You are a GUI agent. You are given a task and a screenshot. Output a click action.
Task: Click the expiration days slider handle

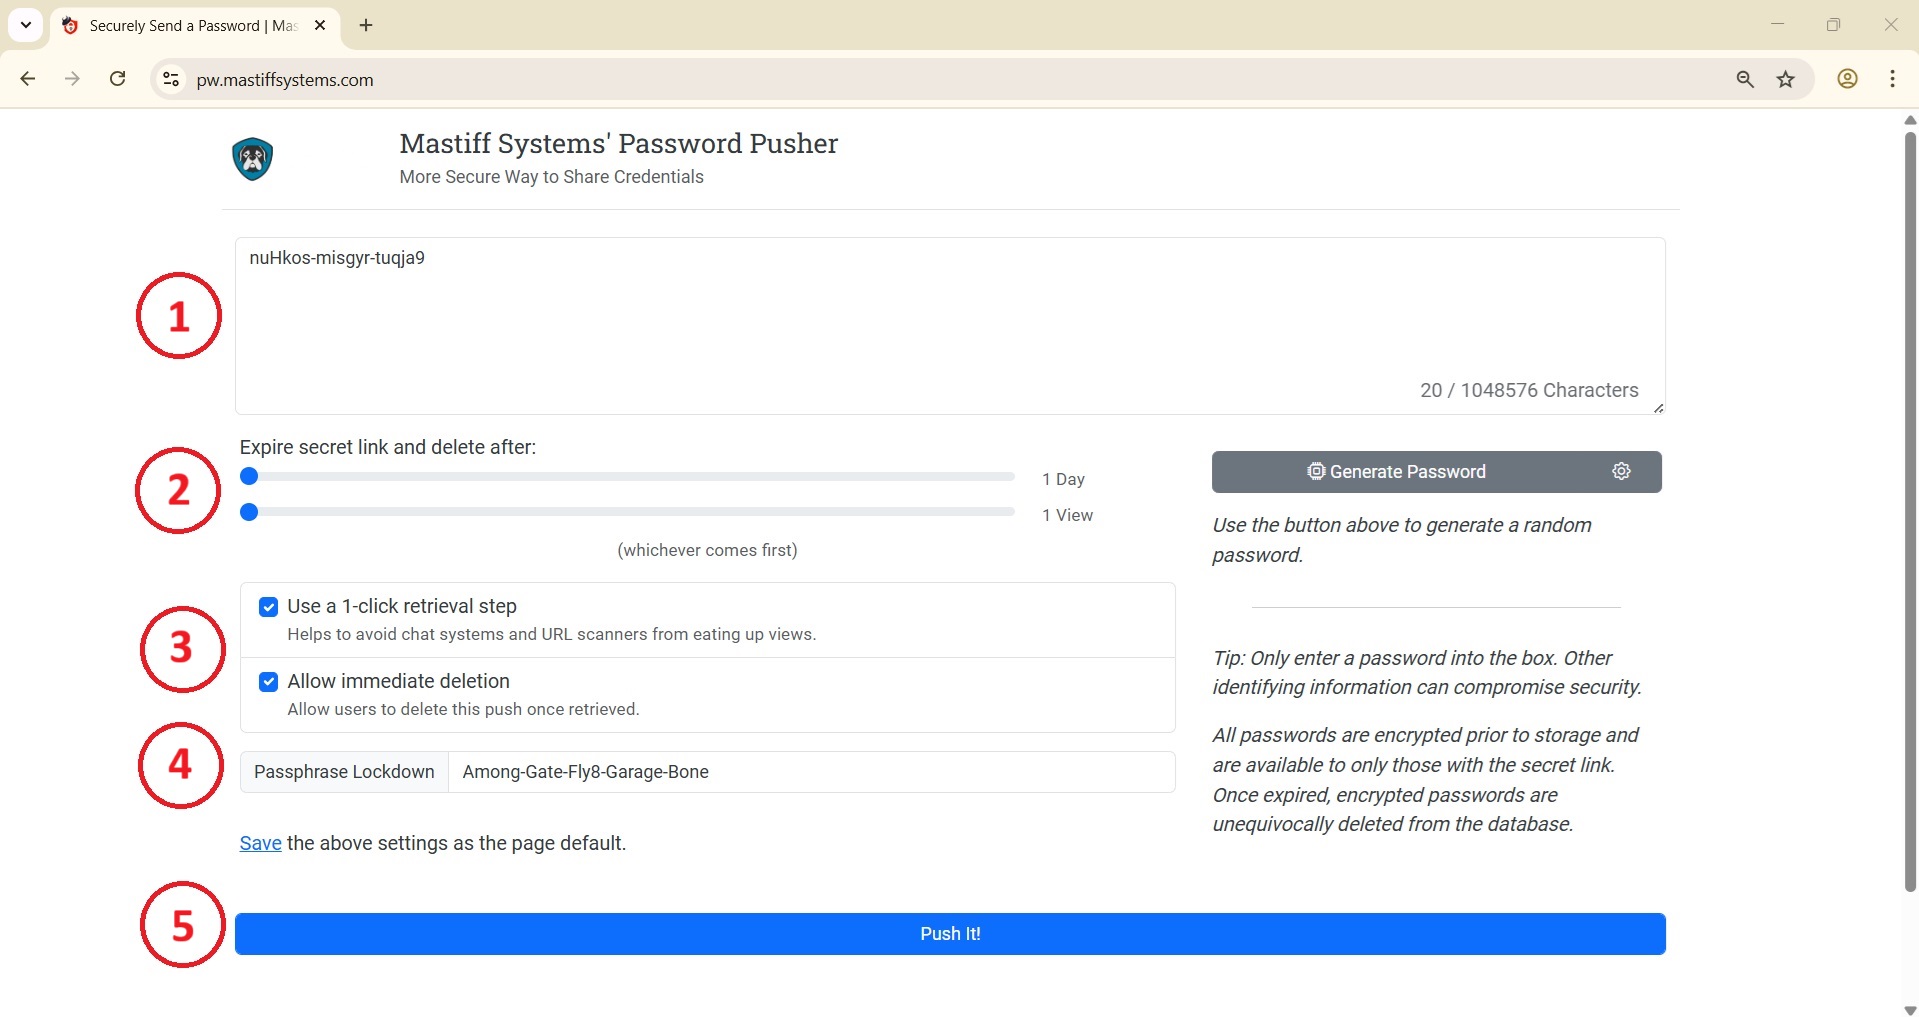(250, 477)
